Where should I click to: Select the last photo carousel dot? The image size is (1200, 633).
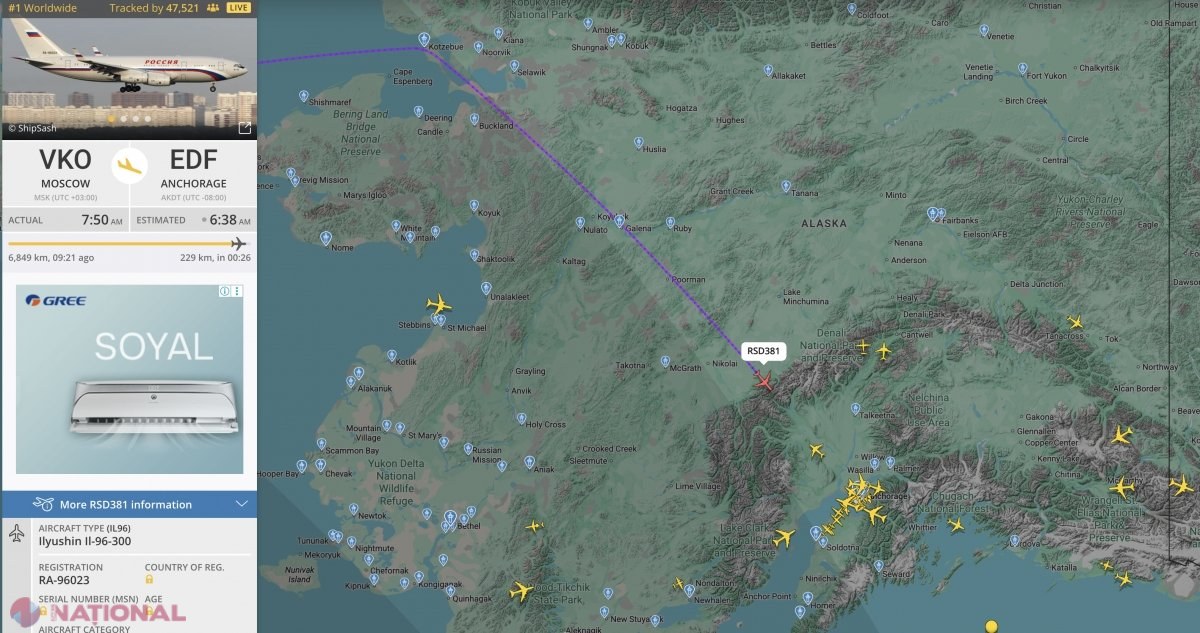[148, 119]
